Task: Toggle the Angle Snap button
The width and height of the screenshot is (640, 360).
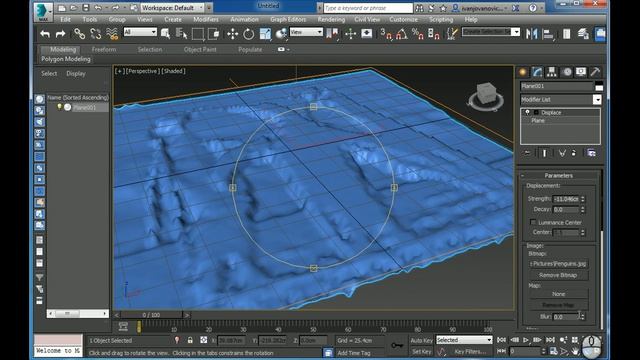Action: pos(402,34)
